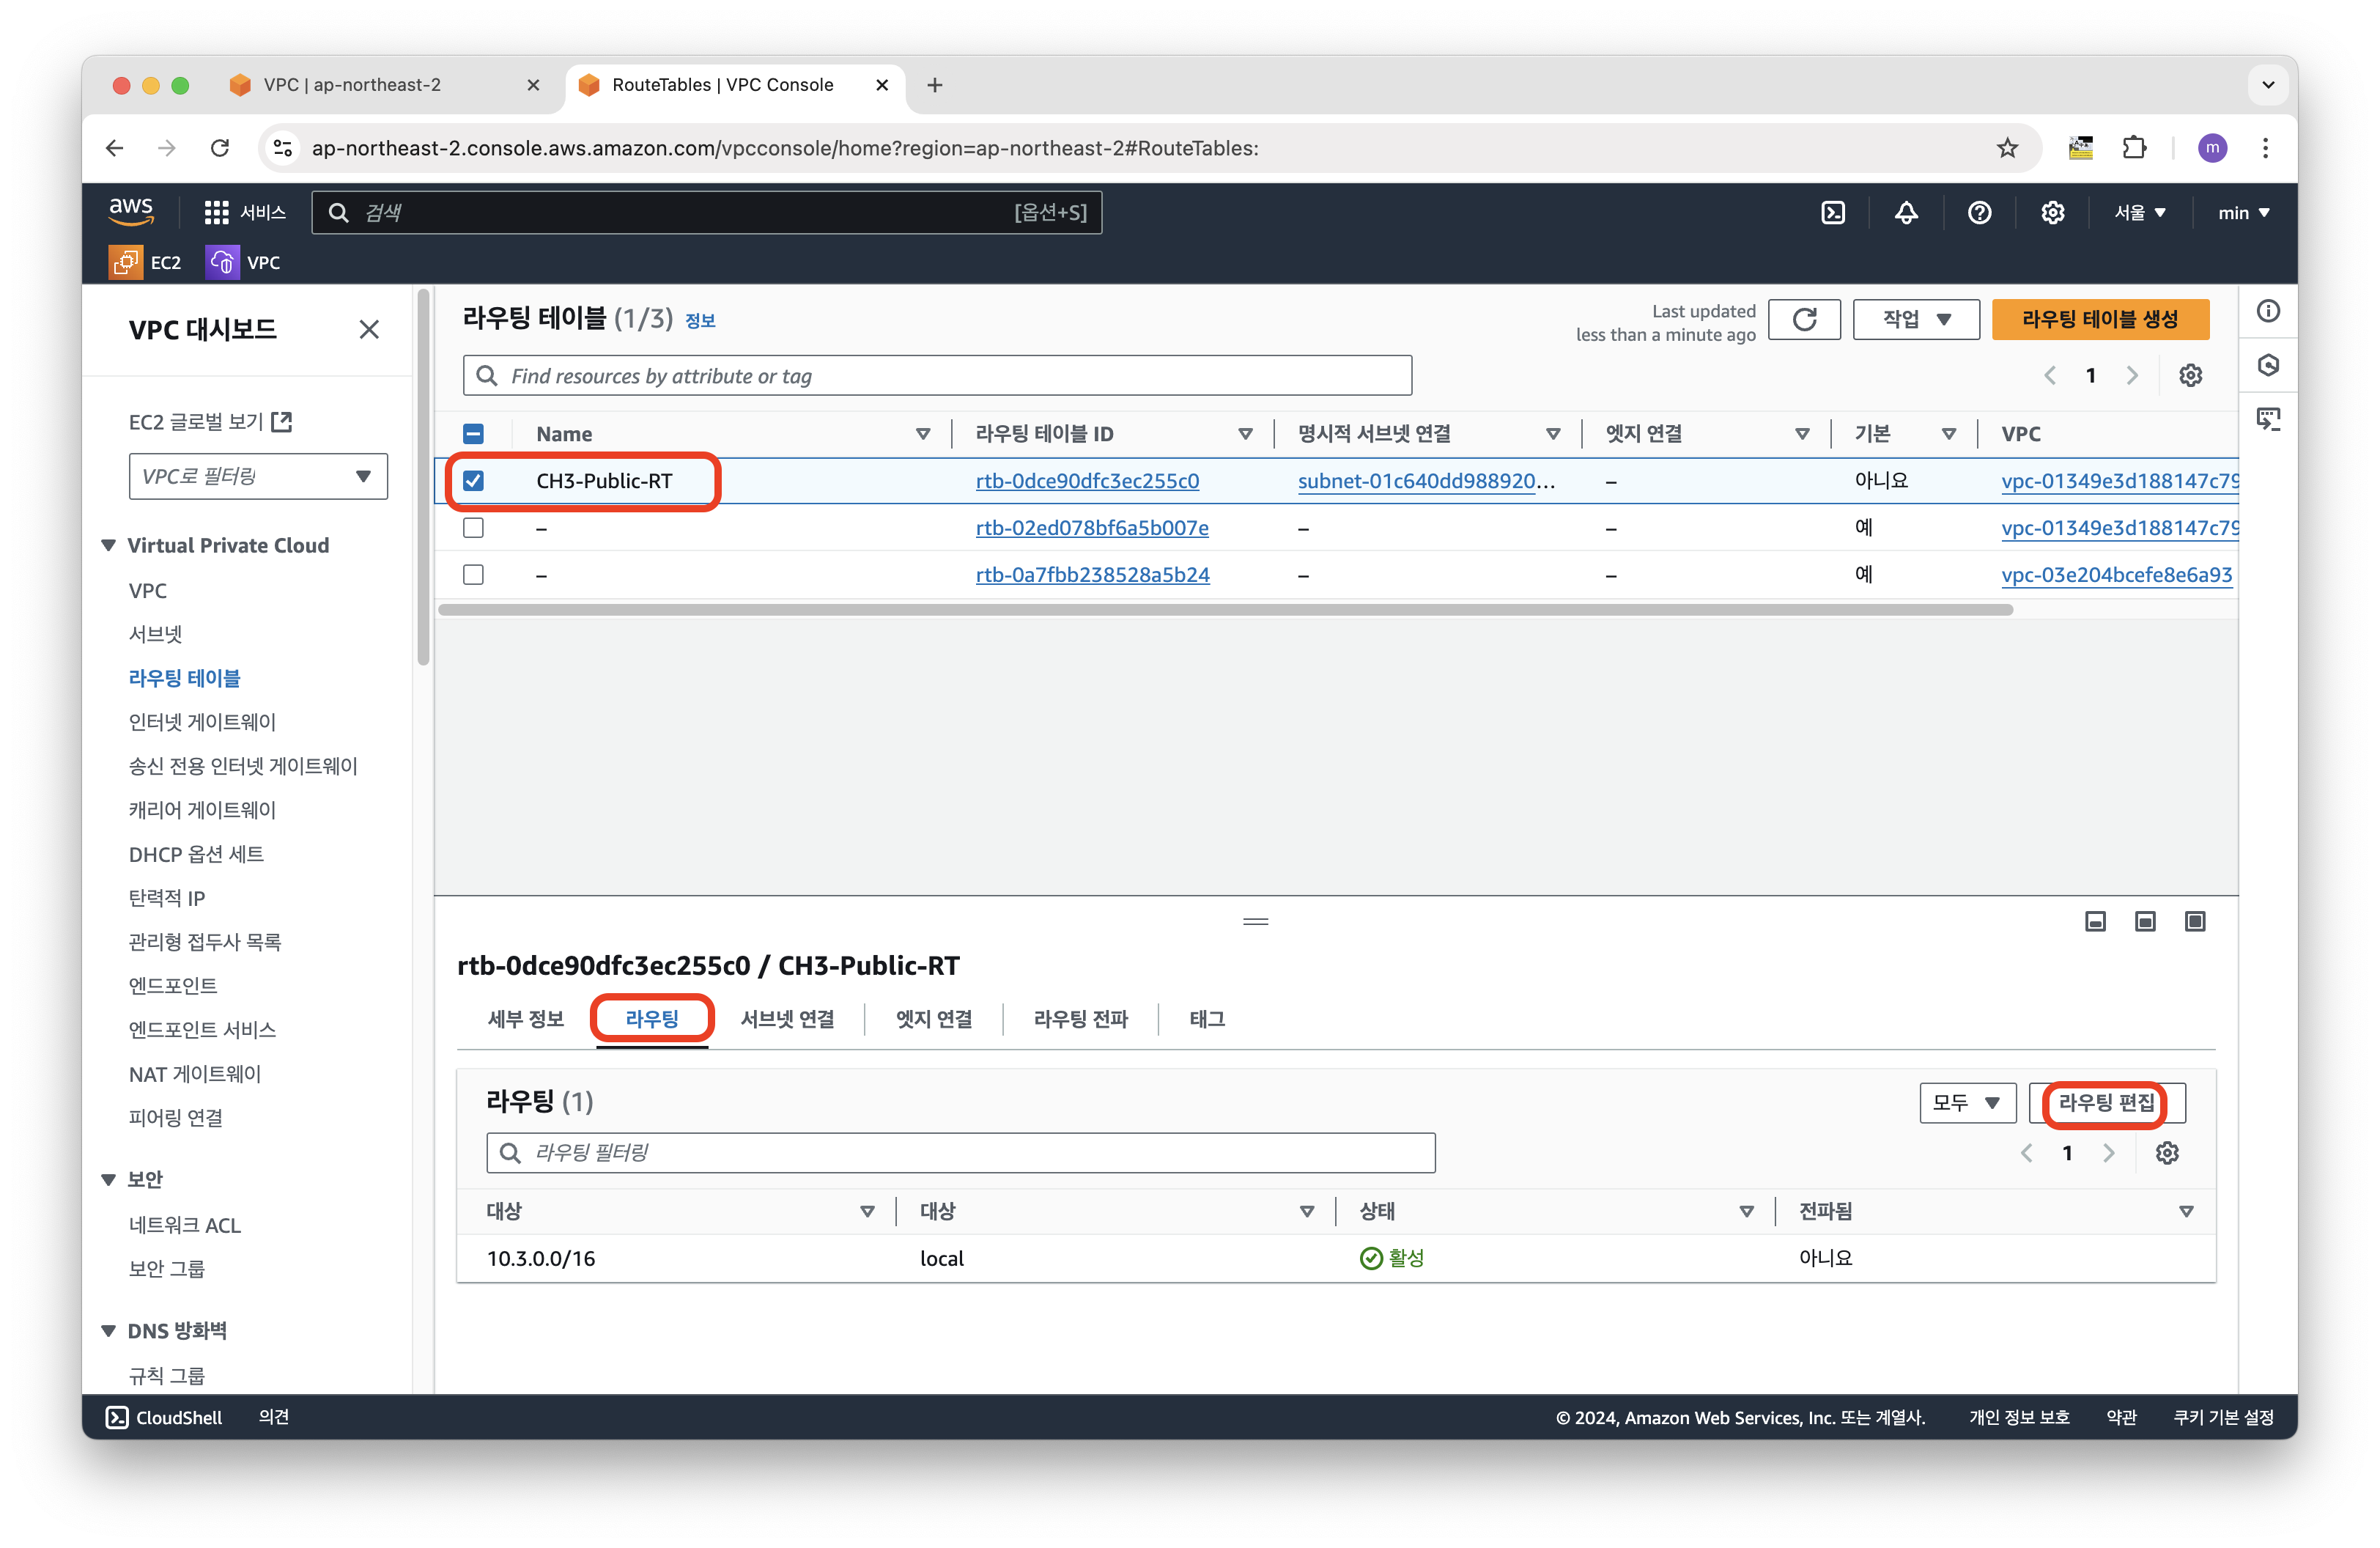Open the rtb-0dce90dfc3ec255c0 link
2380x1548 pixels.
(1087, 481)
